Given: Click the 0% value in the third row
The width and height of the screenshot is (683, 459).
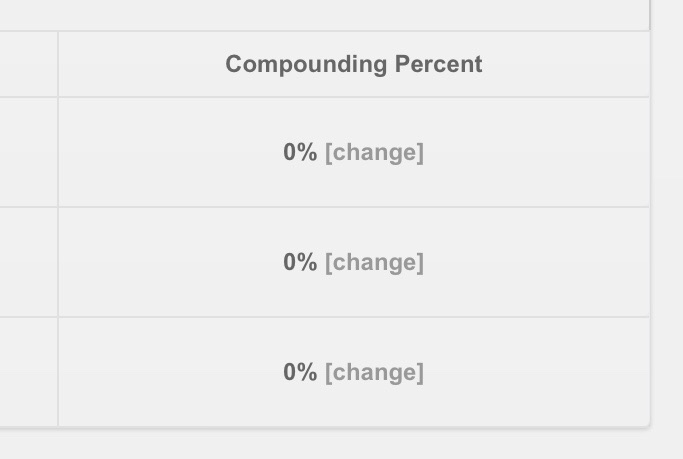Looking at the screenshot, I should click(x=299, y=372).
